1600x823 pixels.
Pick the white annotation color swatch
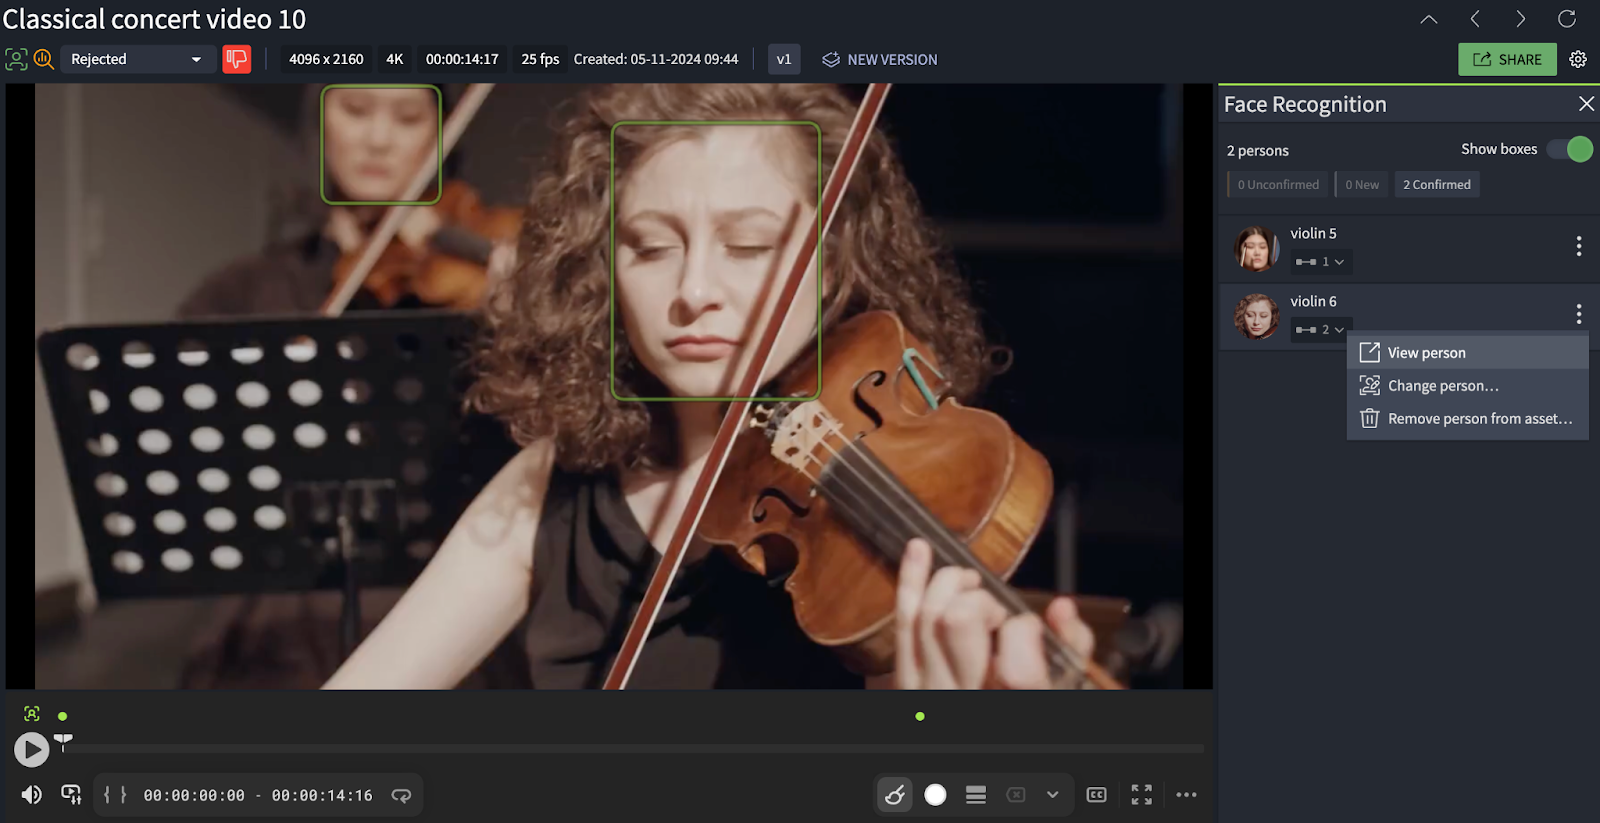935,795
